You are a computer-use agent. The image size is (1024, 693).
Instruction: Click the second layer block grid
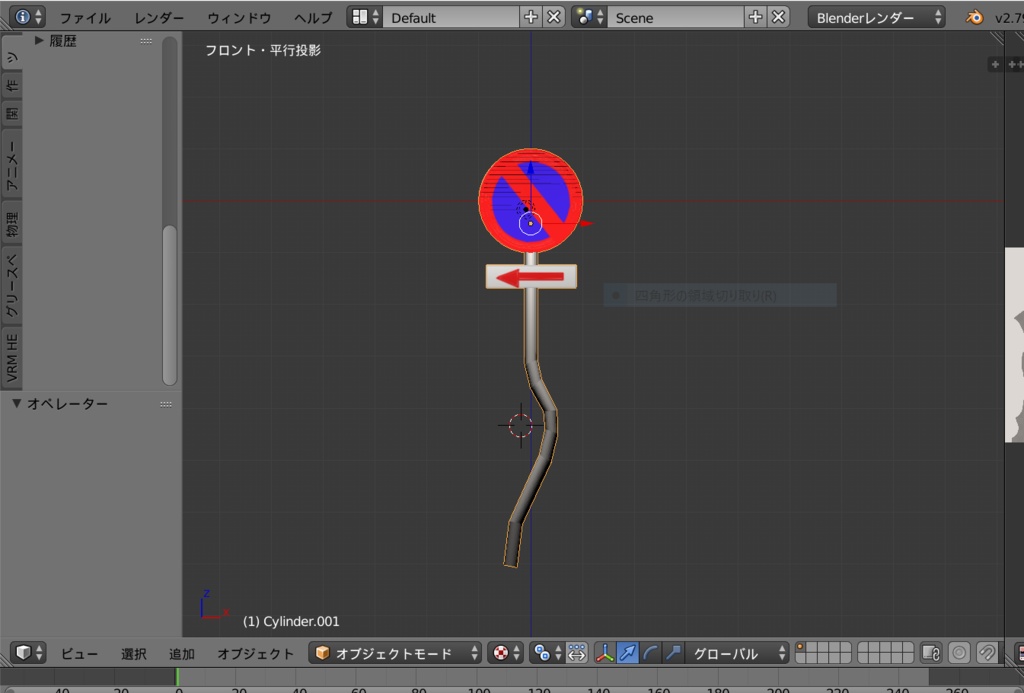pos(885,653)
